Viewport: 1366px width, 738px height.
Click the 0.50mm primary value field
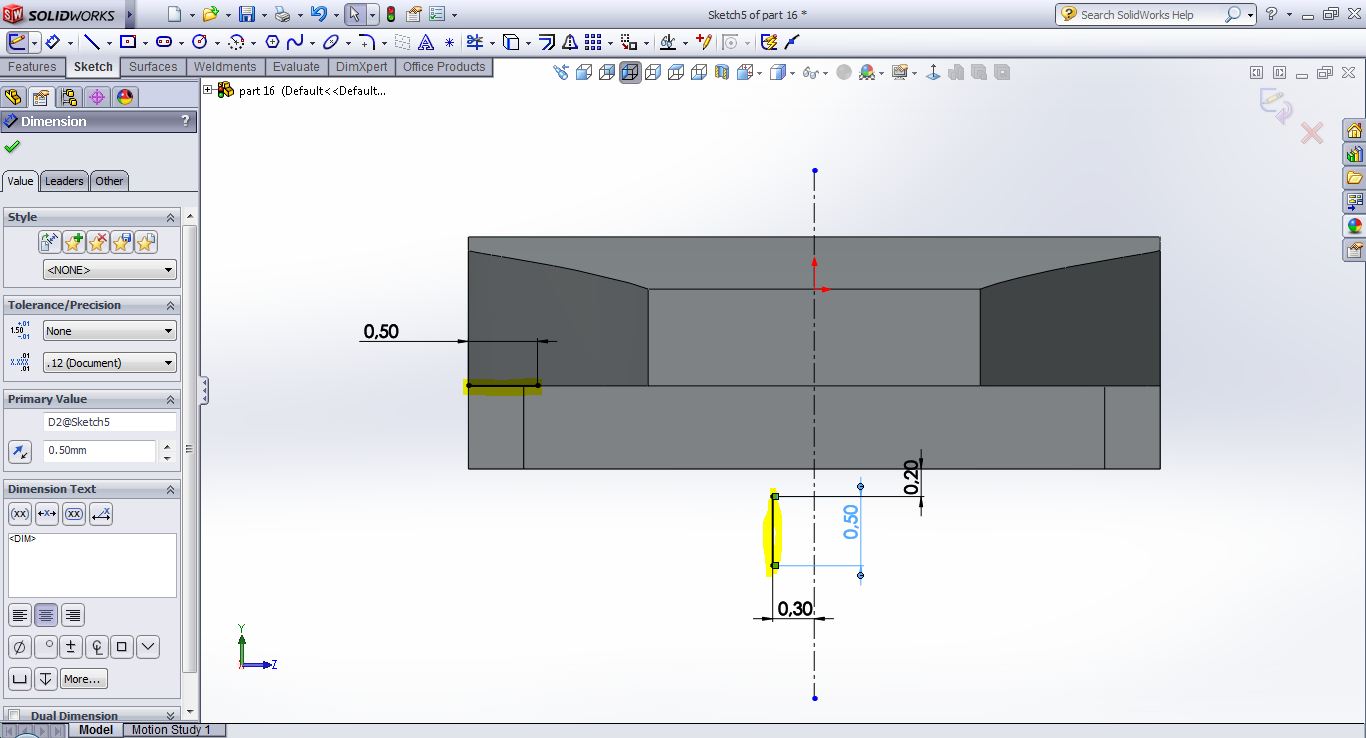coord(100,451)
